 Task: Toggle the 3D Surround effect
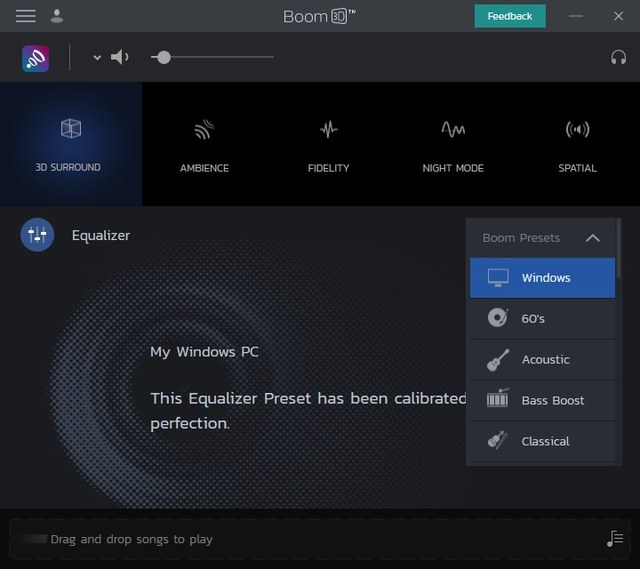(x=70, y=144)
